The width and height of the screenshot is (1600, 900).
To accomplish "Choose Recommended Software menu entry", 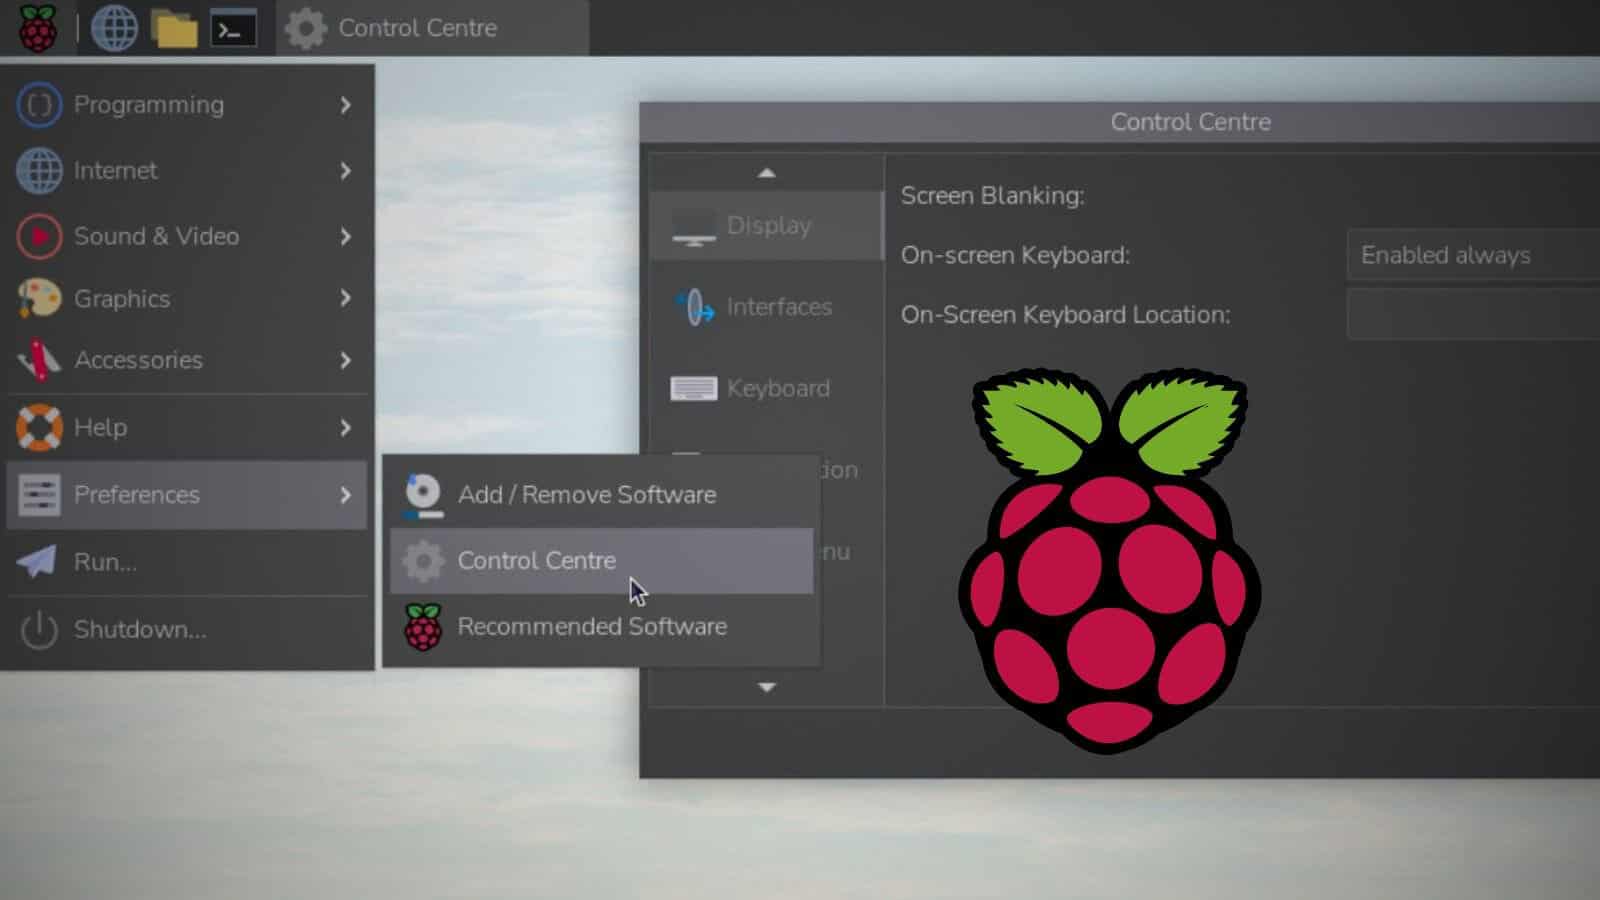I will (x=601, y=627).
